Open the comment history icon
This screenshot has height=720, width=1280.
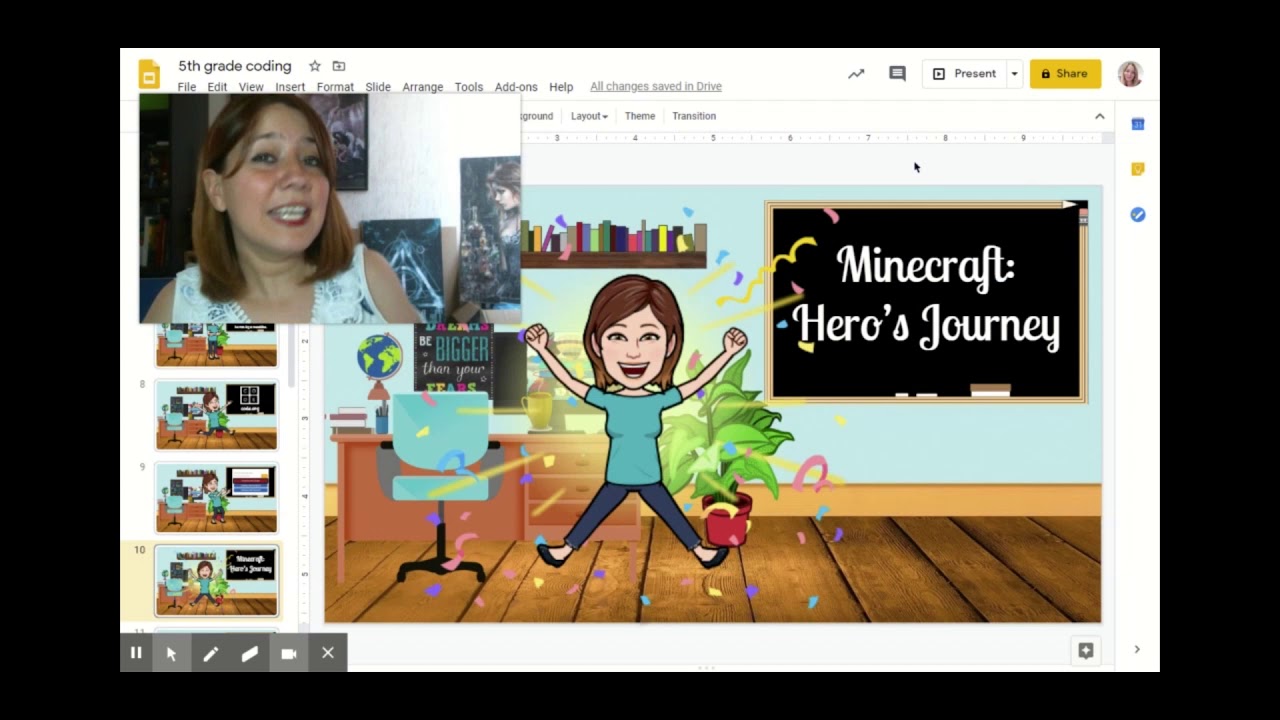pyautogui.click(x=897, y=74)
